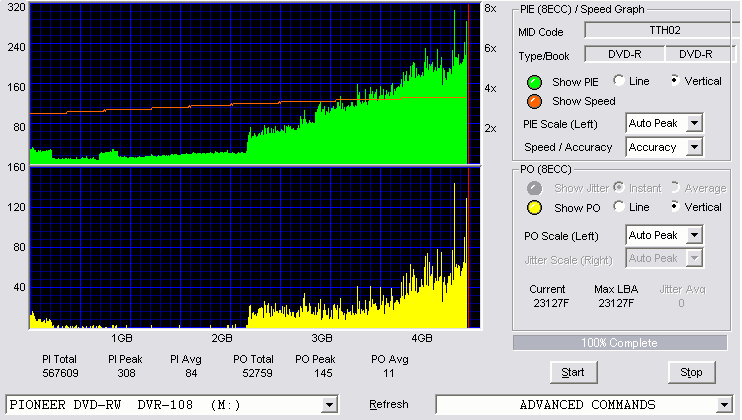Click the Start button
This screenshot has width=742, height=420.
[x=573, y=373]
